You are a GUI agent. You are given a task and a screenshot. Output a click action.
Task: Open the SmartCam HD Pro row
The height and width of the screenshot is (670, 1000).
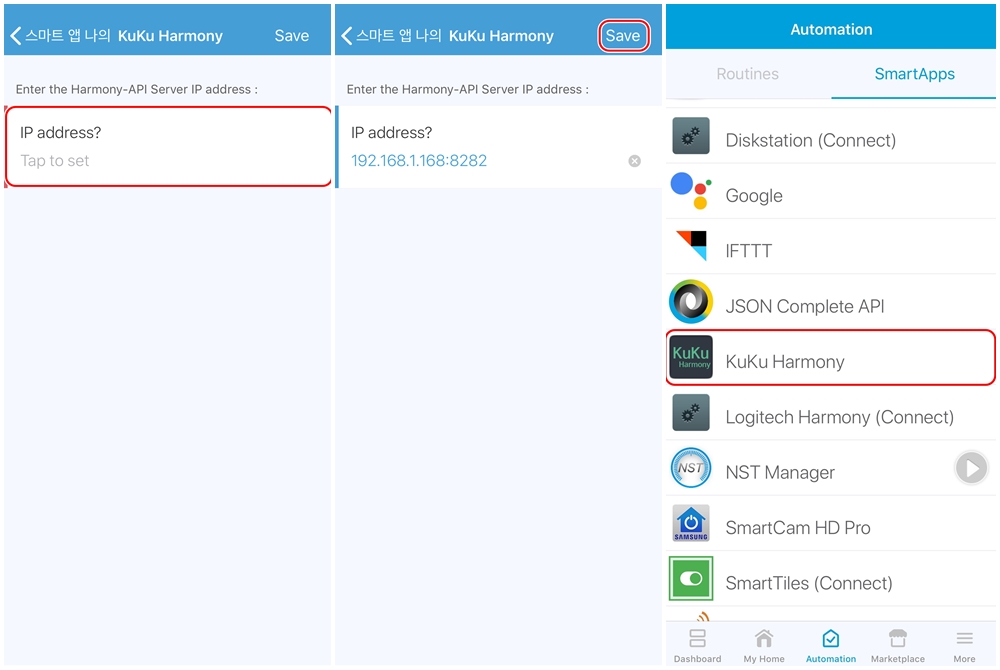click(830, 525)
